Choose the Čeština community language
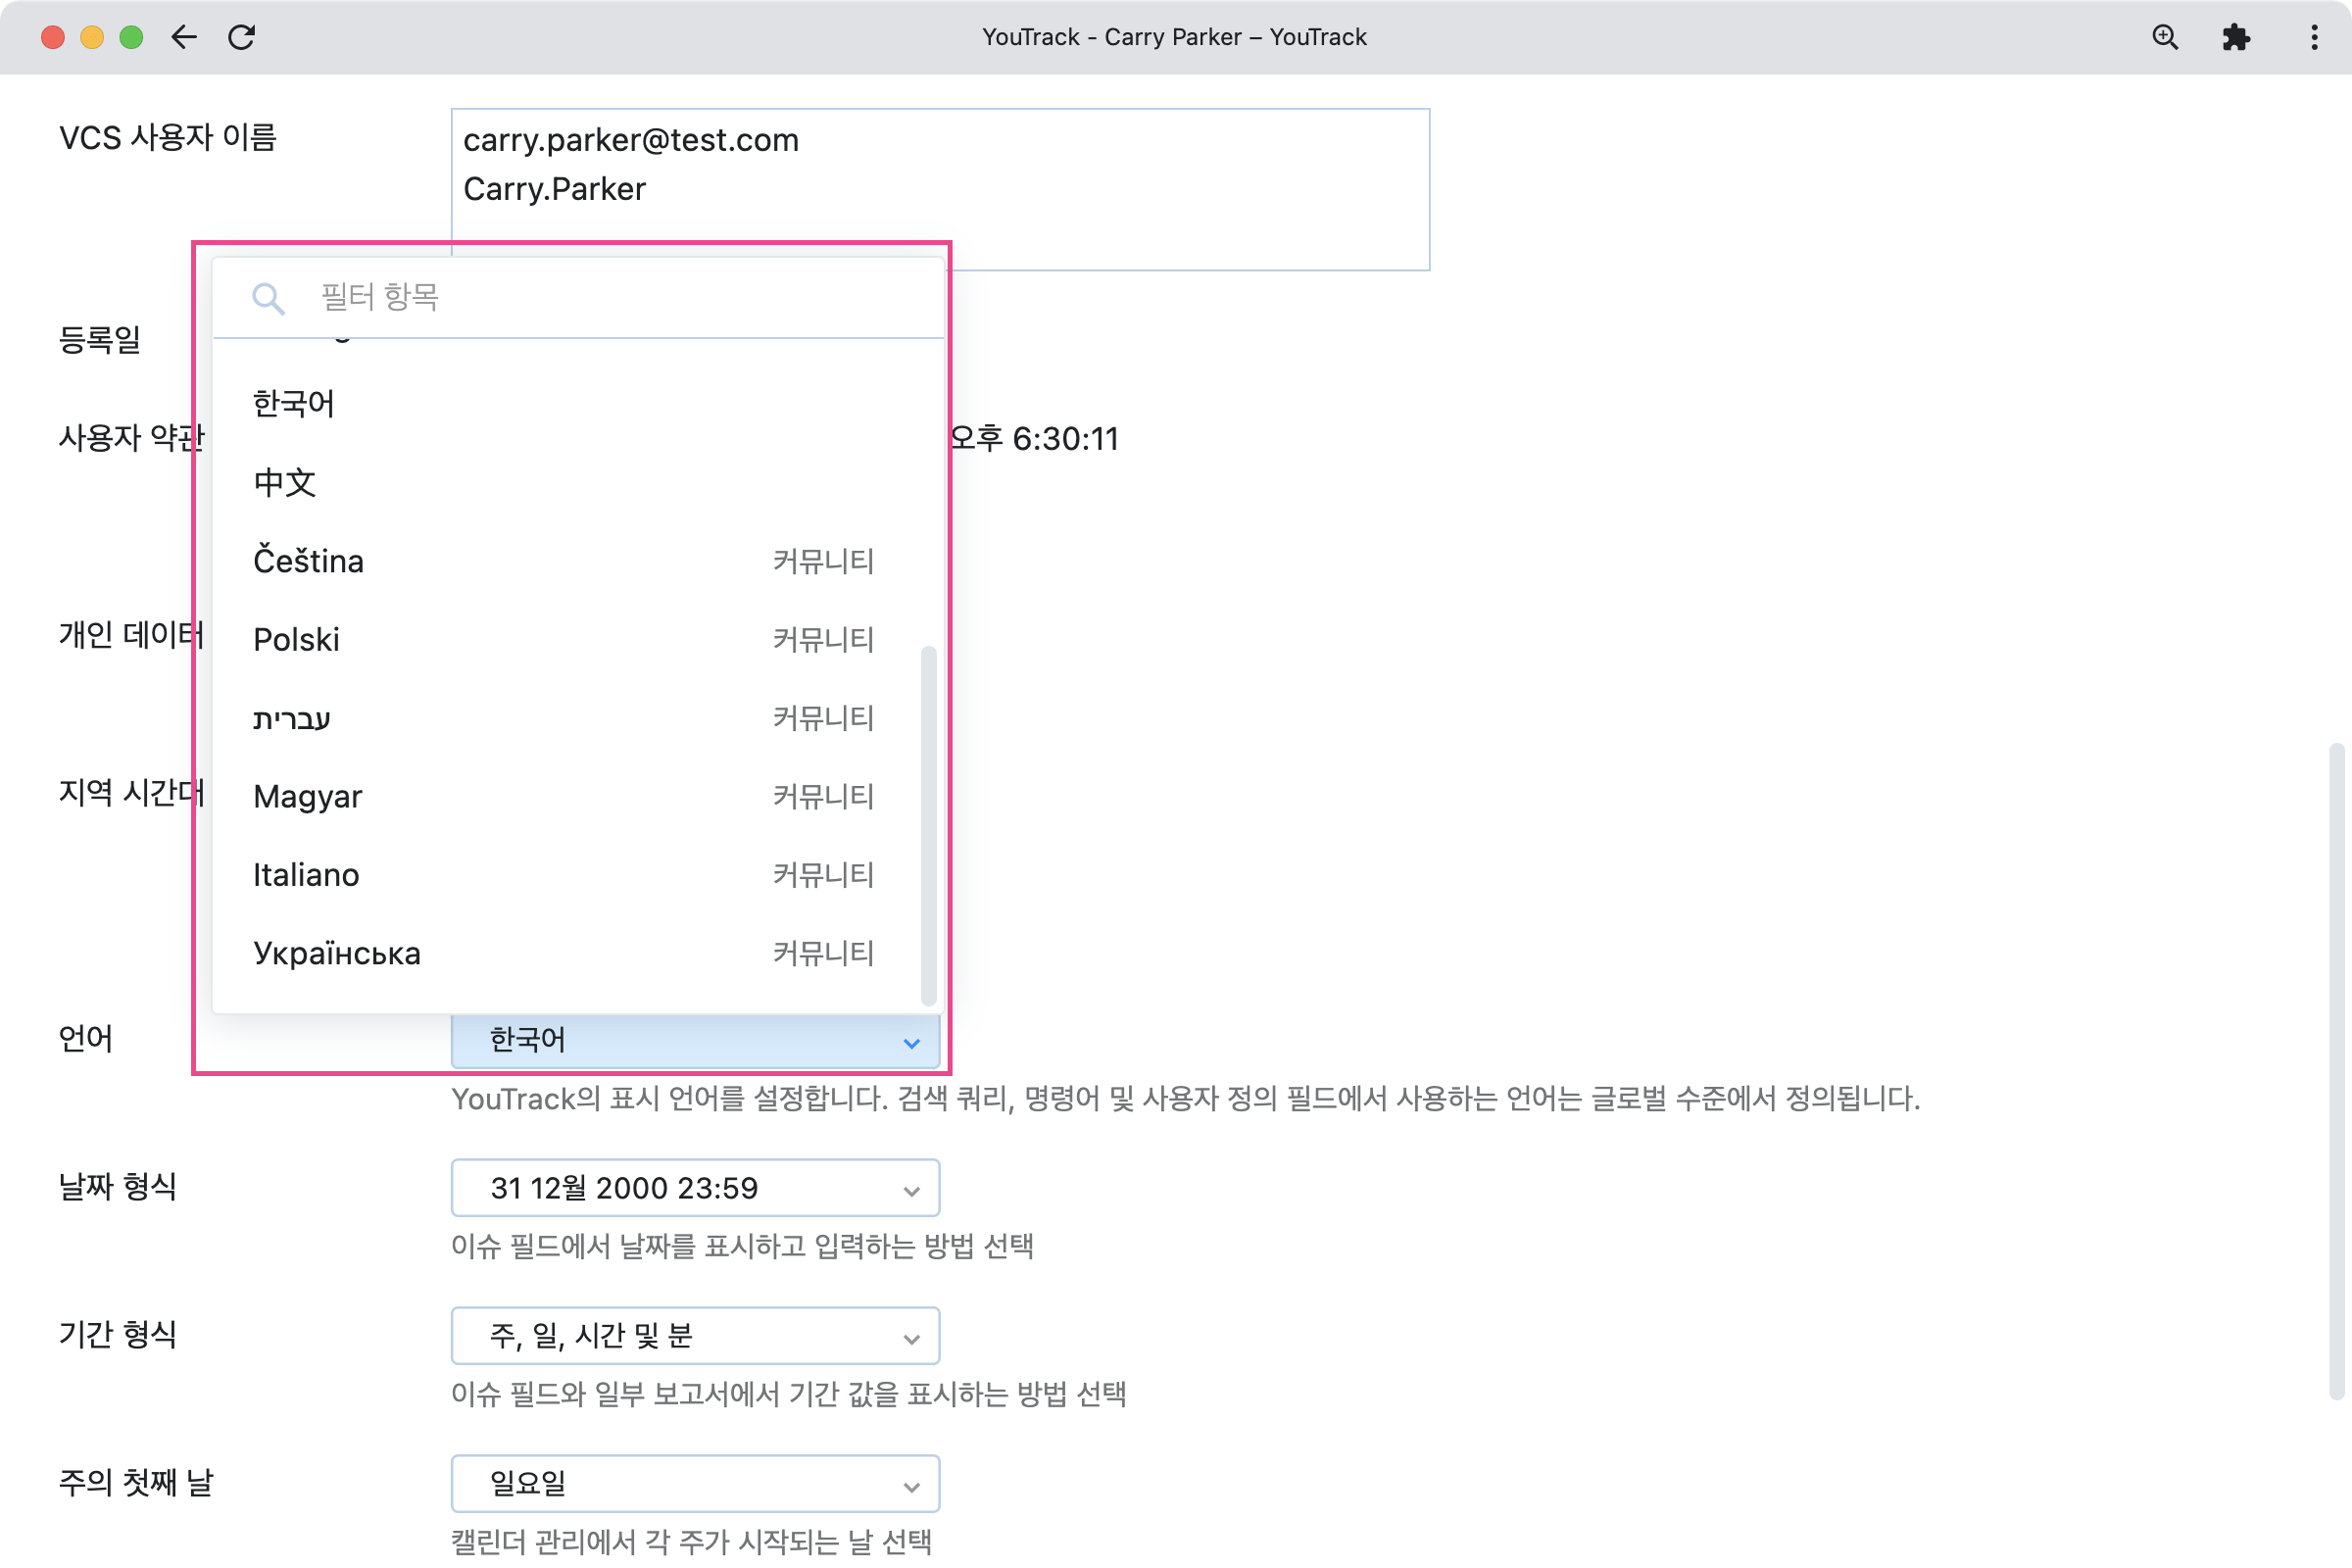2352x1568 pixels. (x=307, y=560)
